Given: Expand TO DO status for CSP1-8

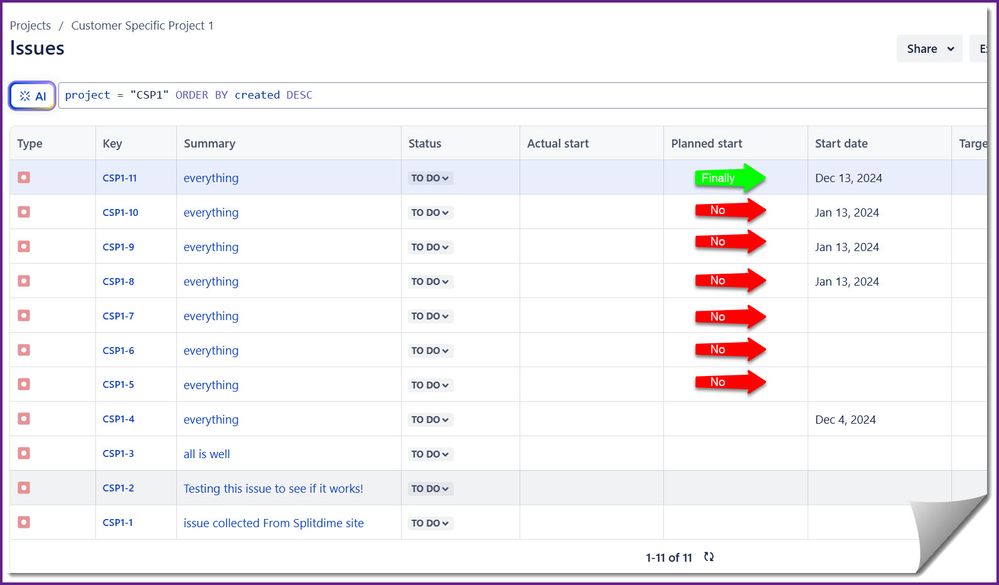Looking at the screenshot, I should click(430, 282).
